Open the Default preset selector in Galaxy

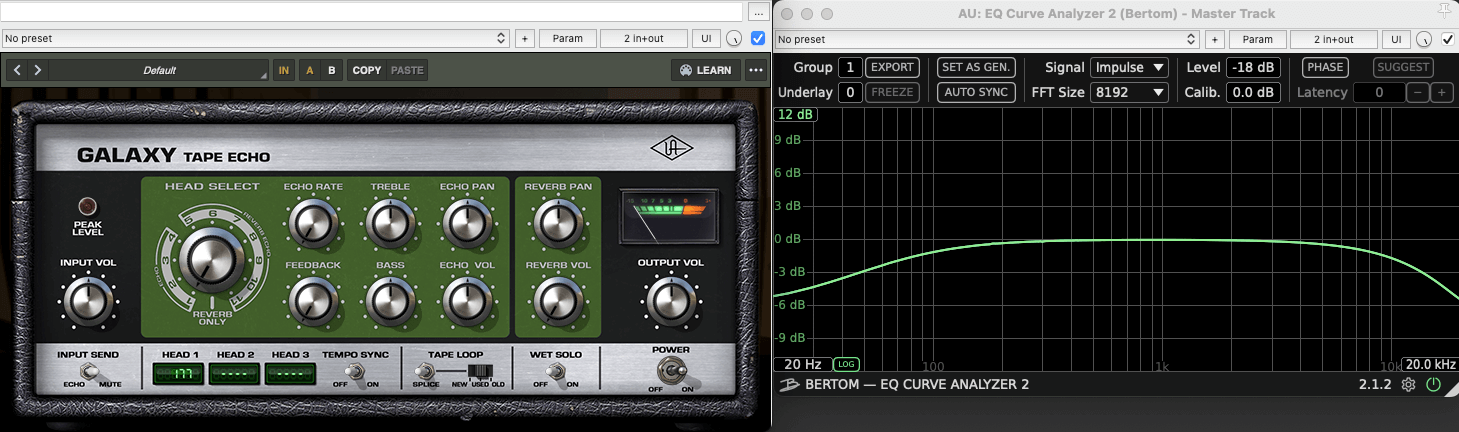point(158,70)
